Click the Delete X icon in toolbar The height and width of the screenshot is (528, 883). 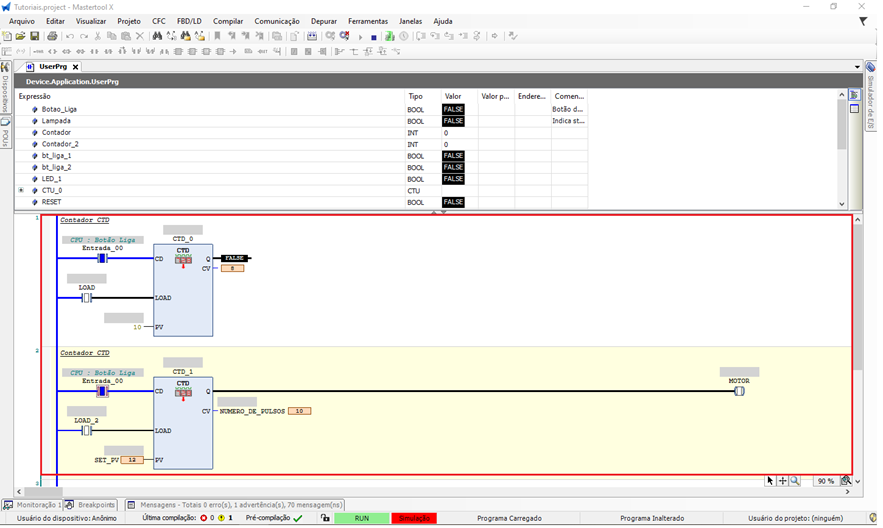[140, 36]
